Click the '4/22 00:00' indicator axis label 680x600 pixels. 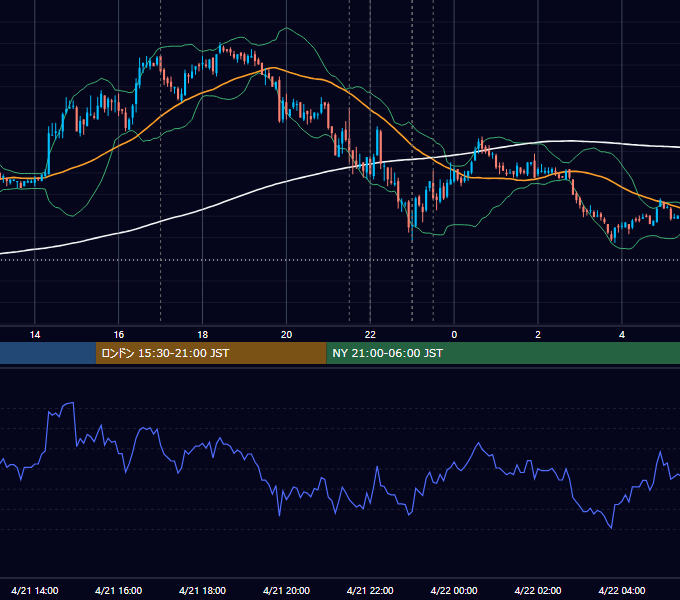coord(454,590)
